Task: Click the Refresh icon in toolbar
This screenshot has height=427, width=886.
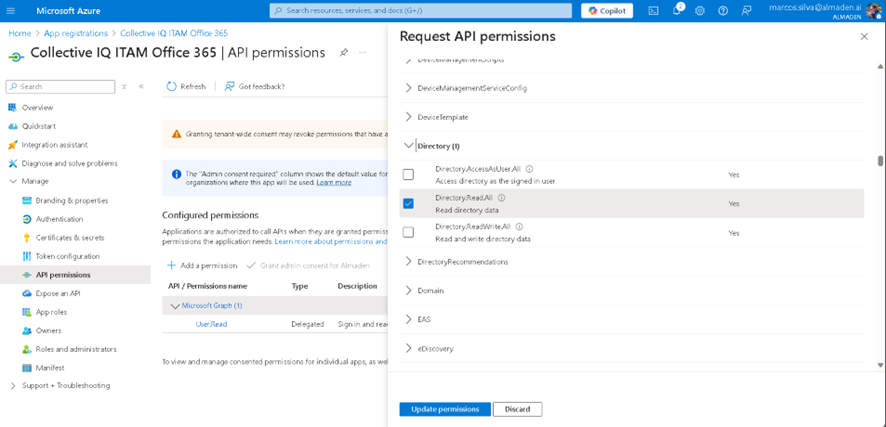Action: pyautogui.click(x=172, y=86)
